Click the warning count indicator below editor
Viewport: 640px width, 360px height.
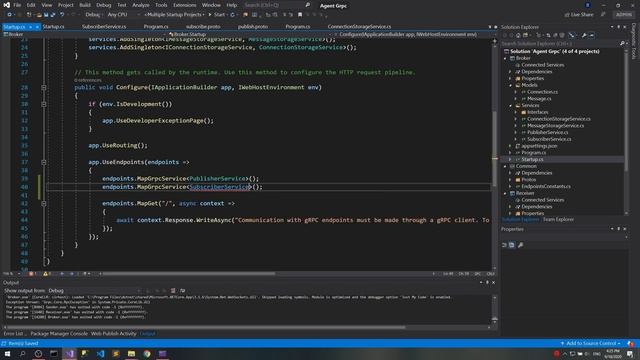pos(47,274)
